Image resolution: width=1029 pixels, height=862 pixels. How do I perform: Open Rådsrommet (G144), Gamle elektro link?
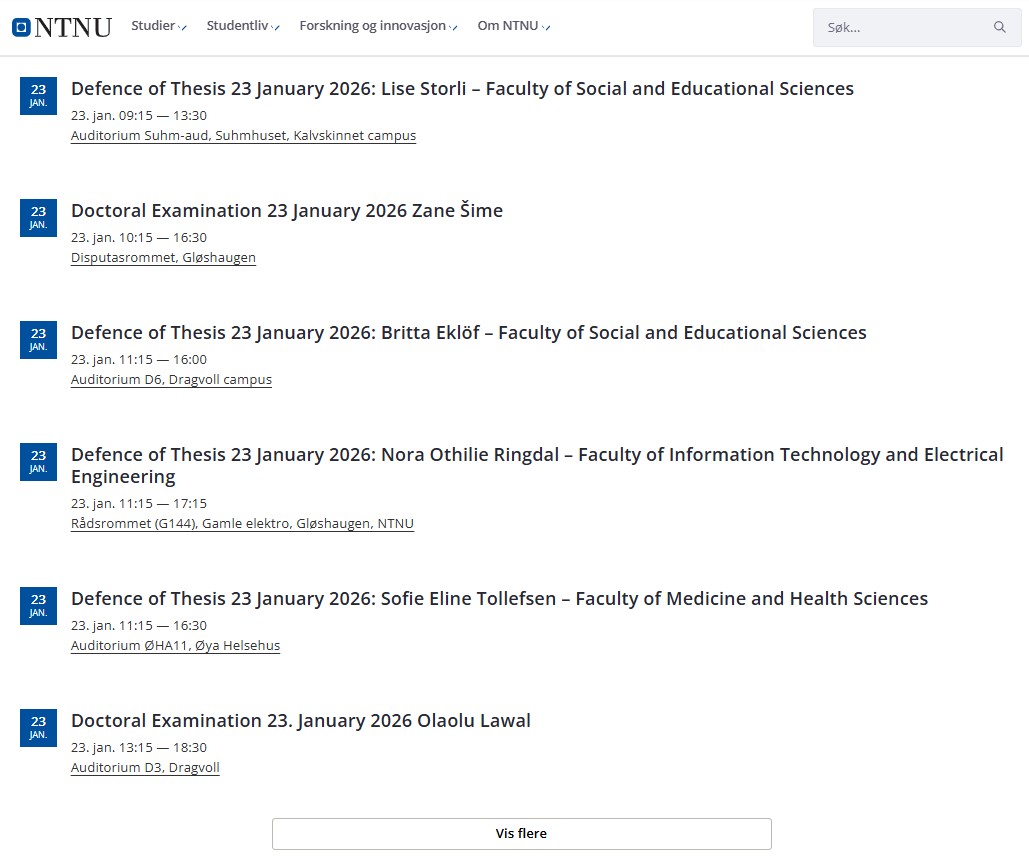242,523
